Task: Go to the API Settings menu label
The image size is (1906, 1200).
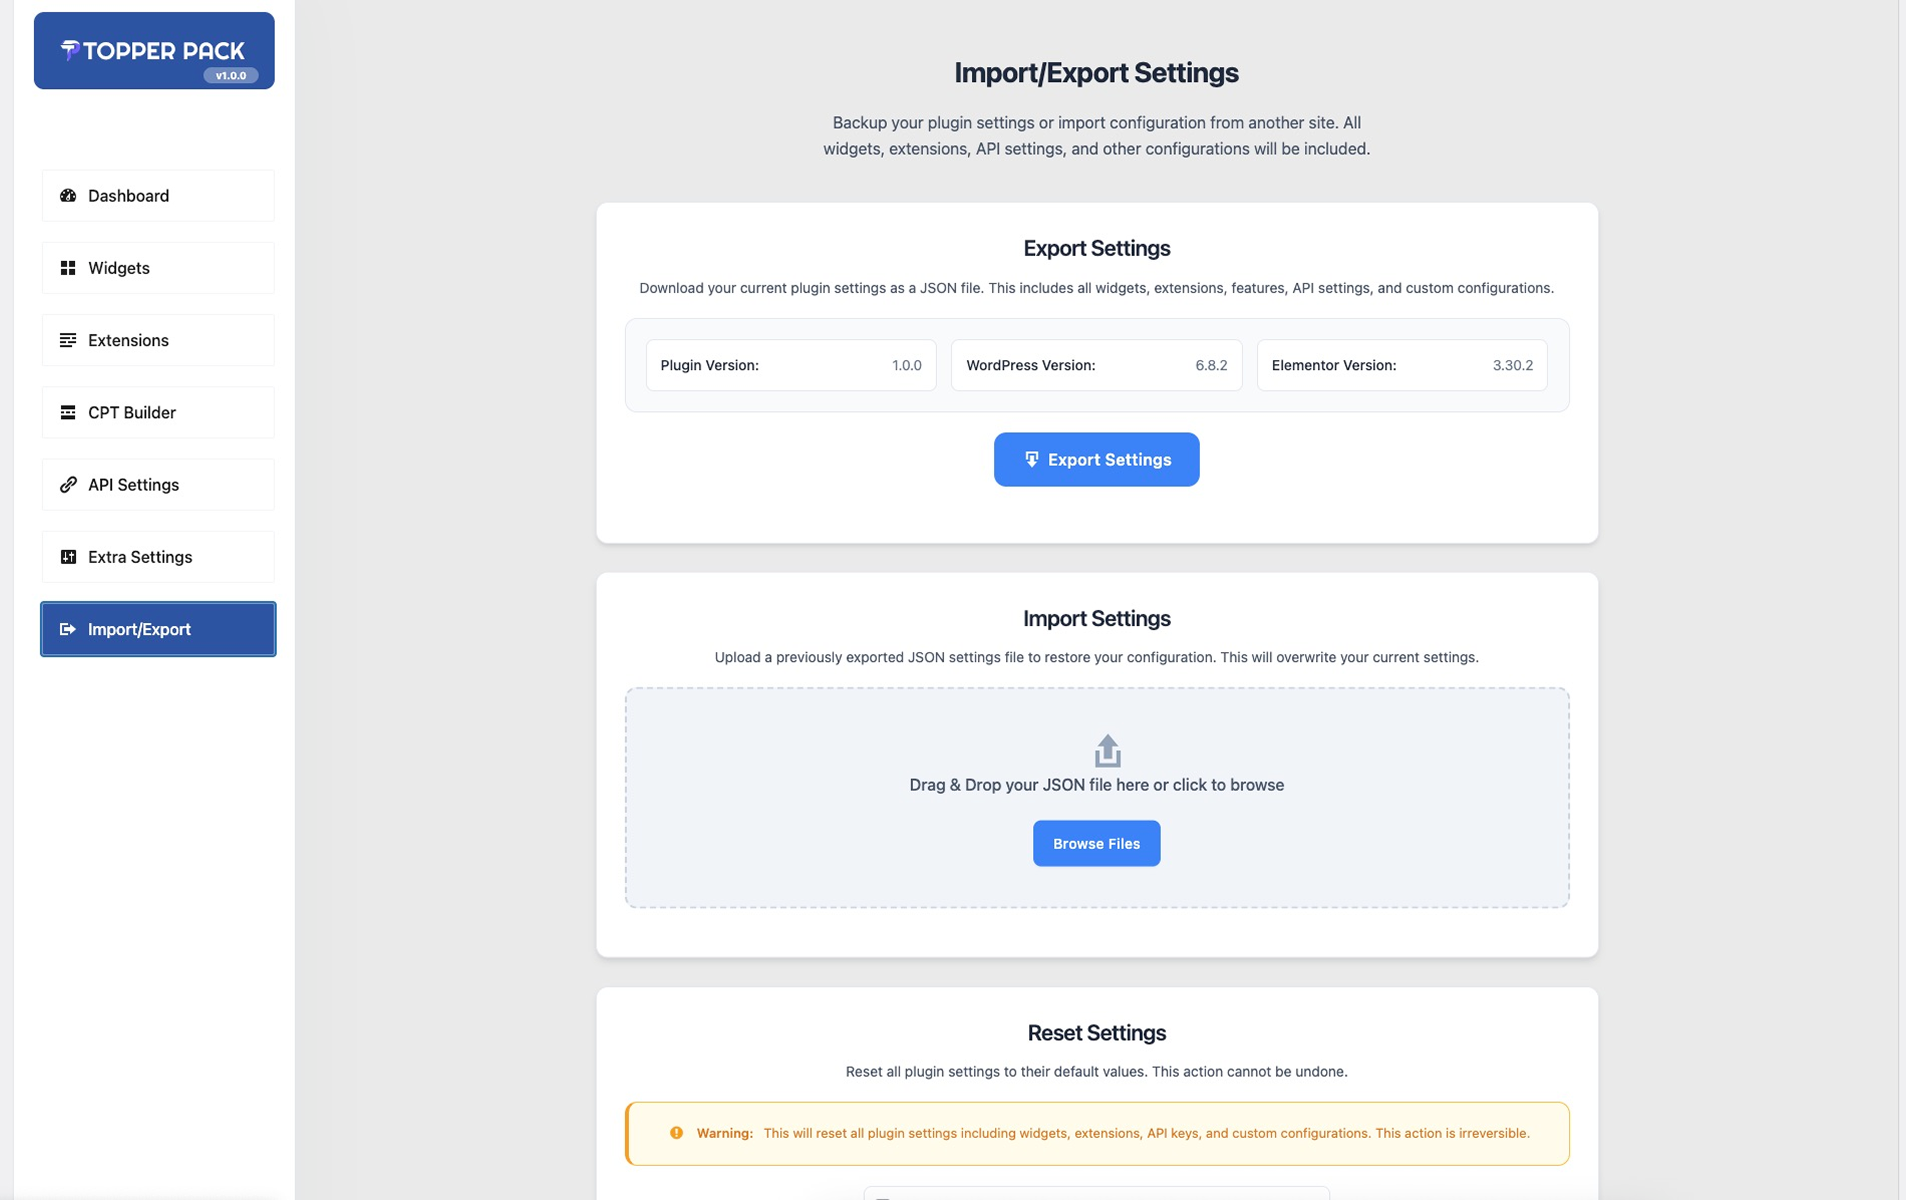Action: 133,485
